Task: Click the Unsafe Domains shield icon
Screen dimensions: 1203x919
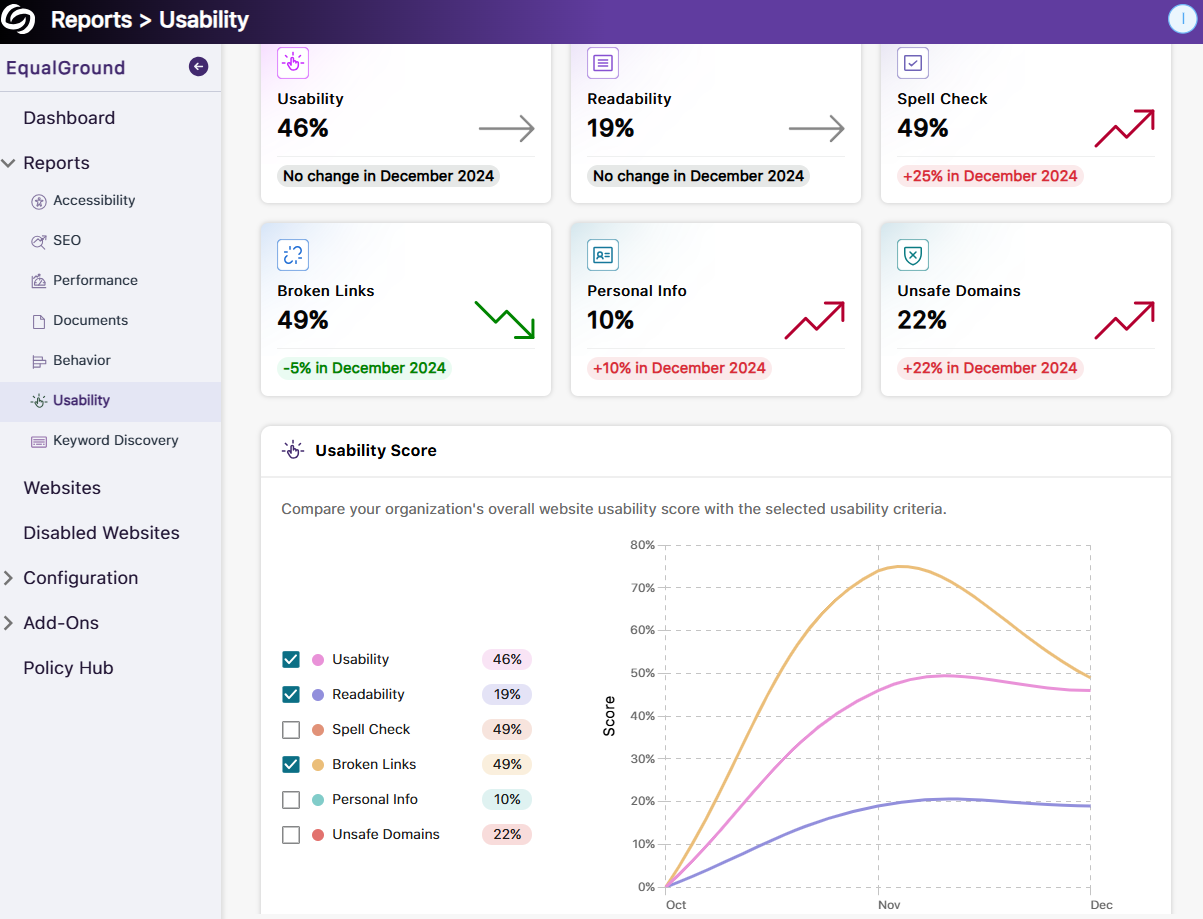Action: (x=913, y=255)
